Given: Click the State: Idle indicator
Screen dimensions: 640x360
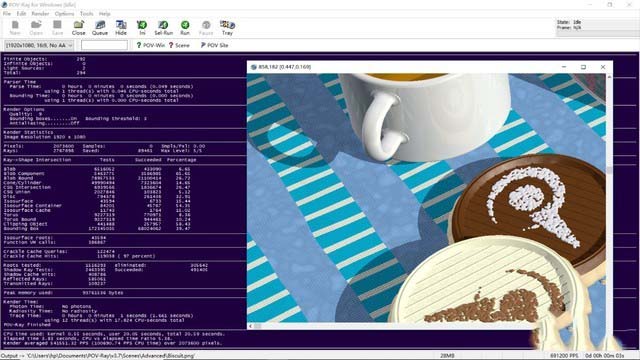Looking at the screenshot, I should [569, 22].
